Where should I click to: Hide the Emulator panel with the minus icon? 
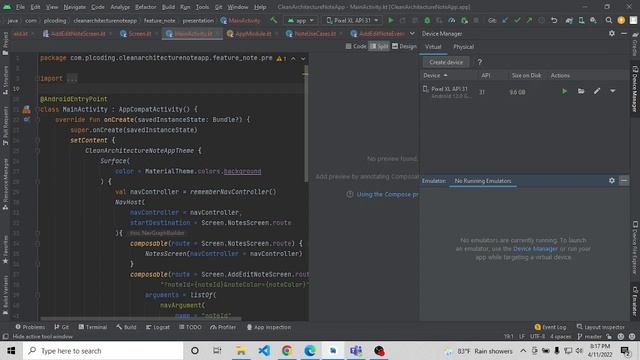(x=624, y=180)
